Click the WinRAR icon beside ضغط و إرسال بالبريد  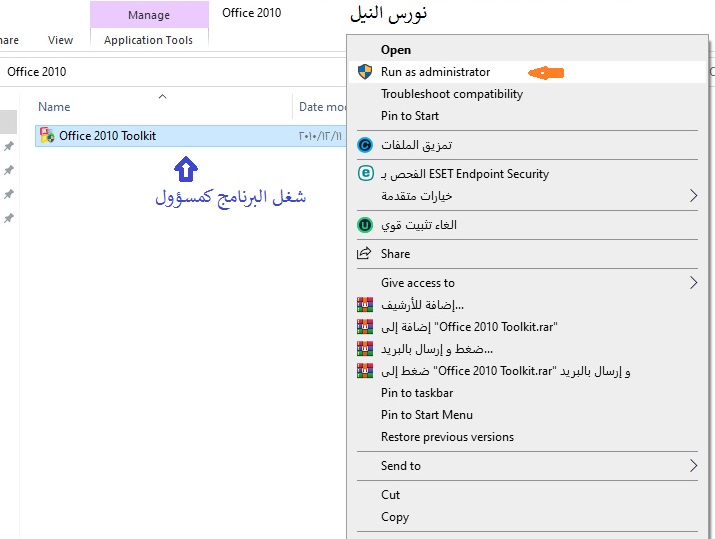365,349
